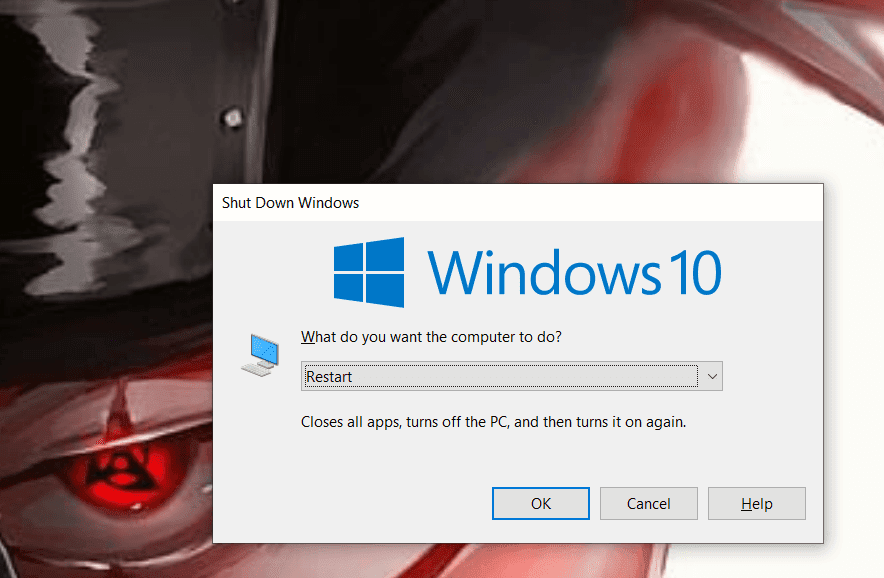The width and height of the screenshot is (884, 578).
Task: Click the computer monitor icon
Action: [262, 355]
